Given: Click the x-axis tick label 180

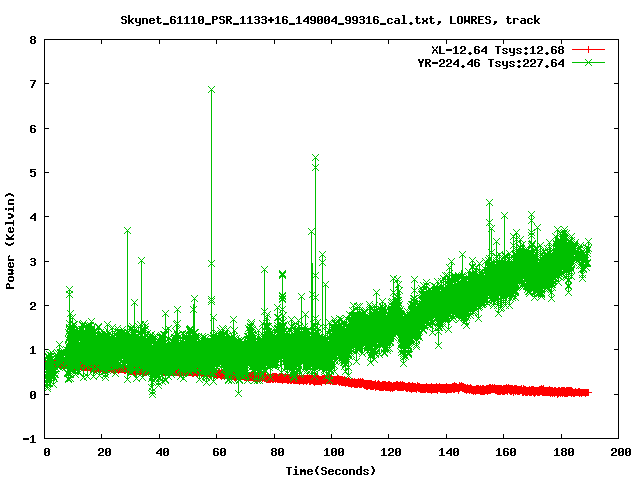Looking at the screenshot, I should pyautogui.click(x=561, y=452).
